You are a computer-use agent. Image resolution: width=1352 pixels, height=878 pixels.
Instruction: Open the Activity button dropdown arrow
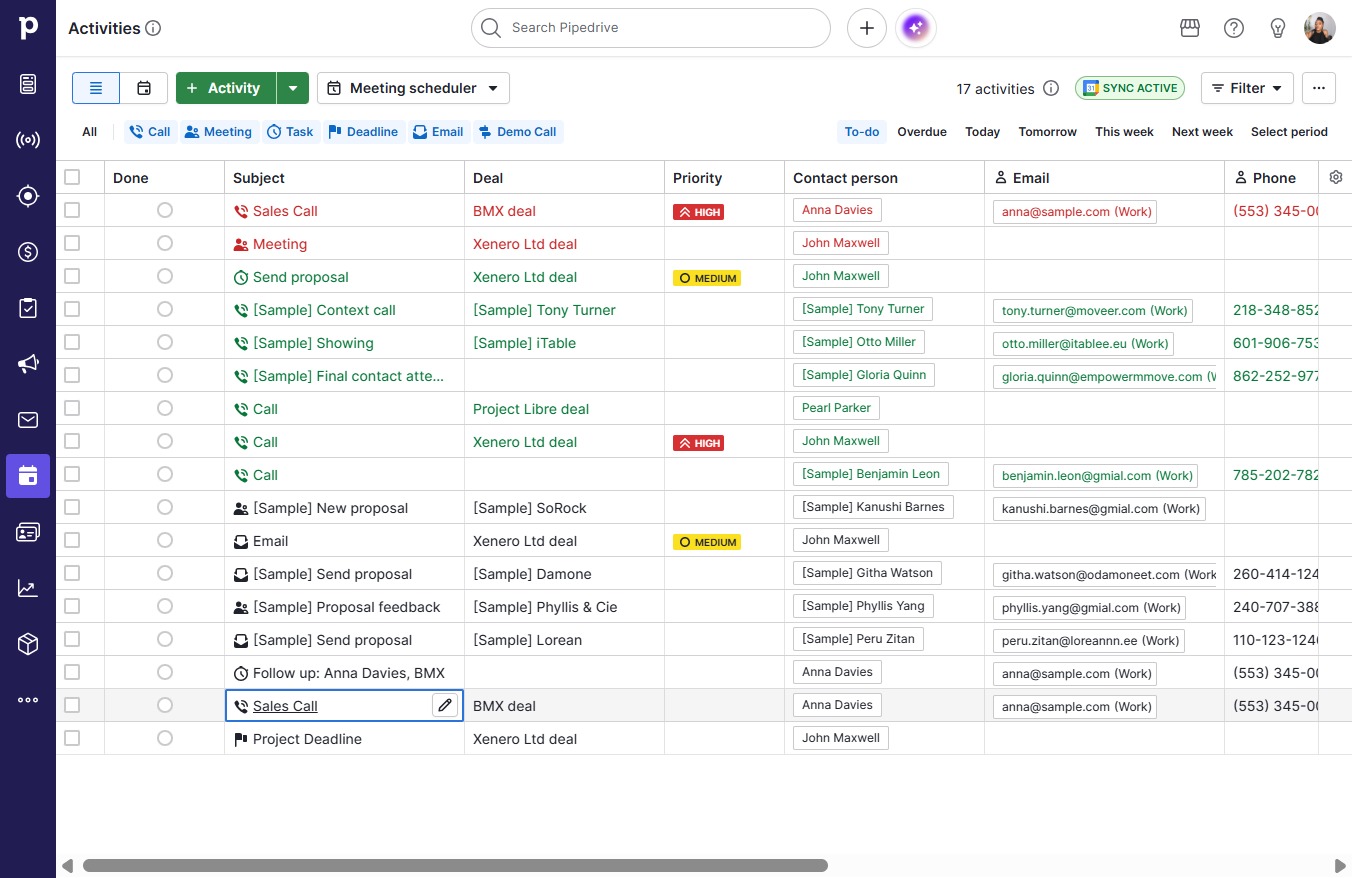click(x=293, y=88)
